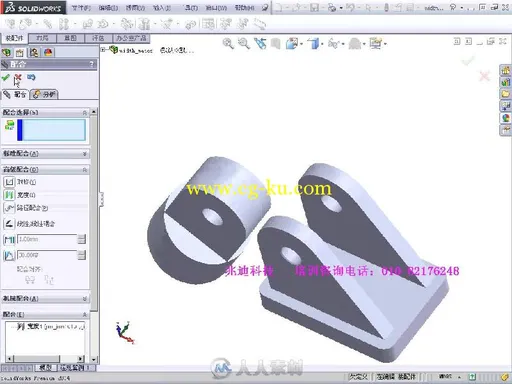
Task: Switch to the 草图 Sketch tab
Action: coord(70,38)
